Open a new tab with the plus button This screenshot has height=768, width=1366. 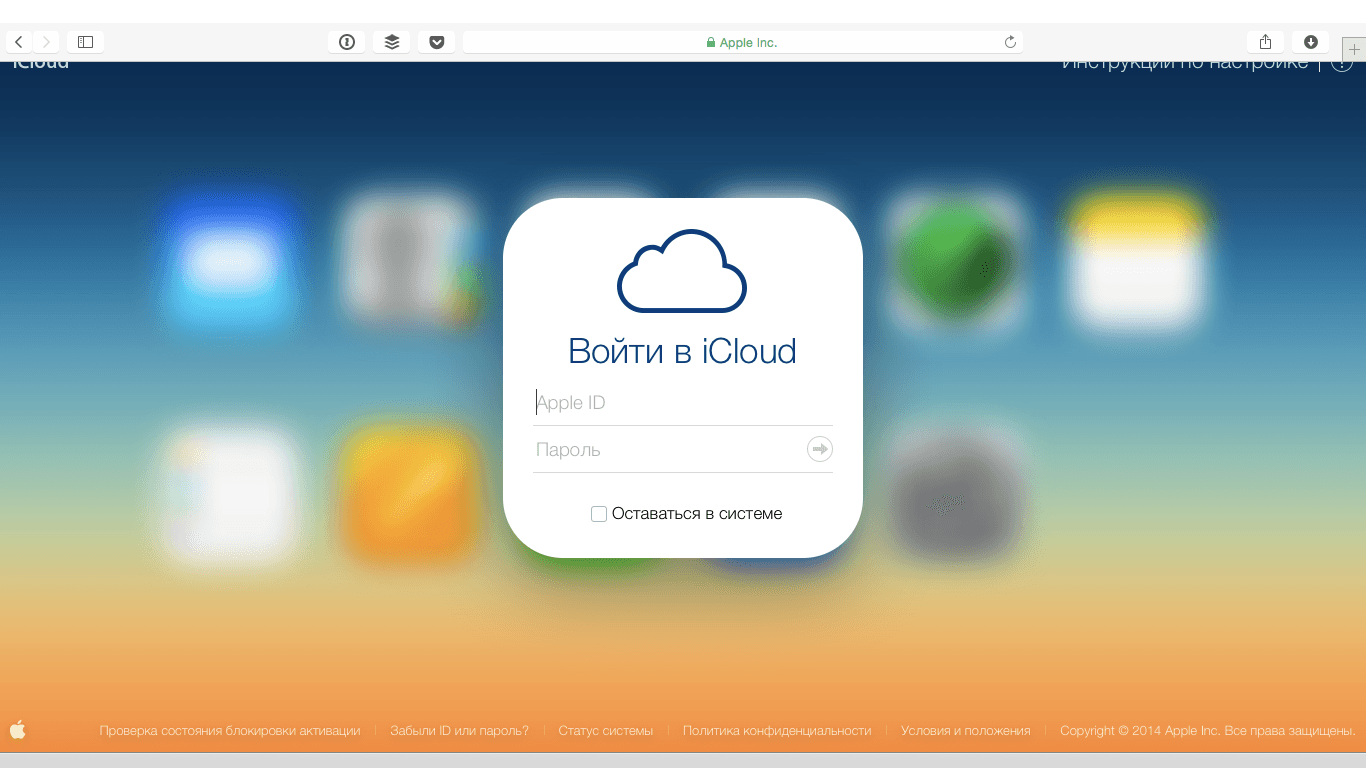1354,50
